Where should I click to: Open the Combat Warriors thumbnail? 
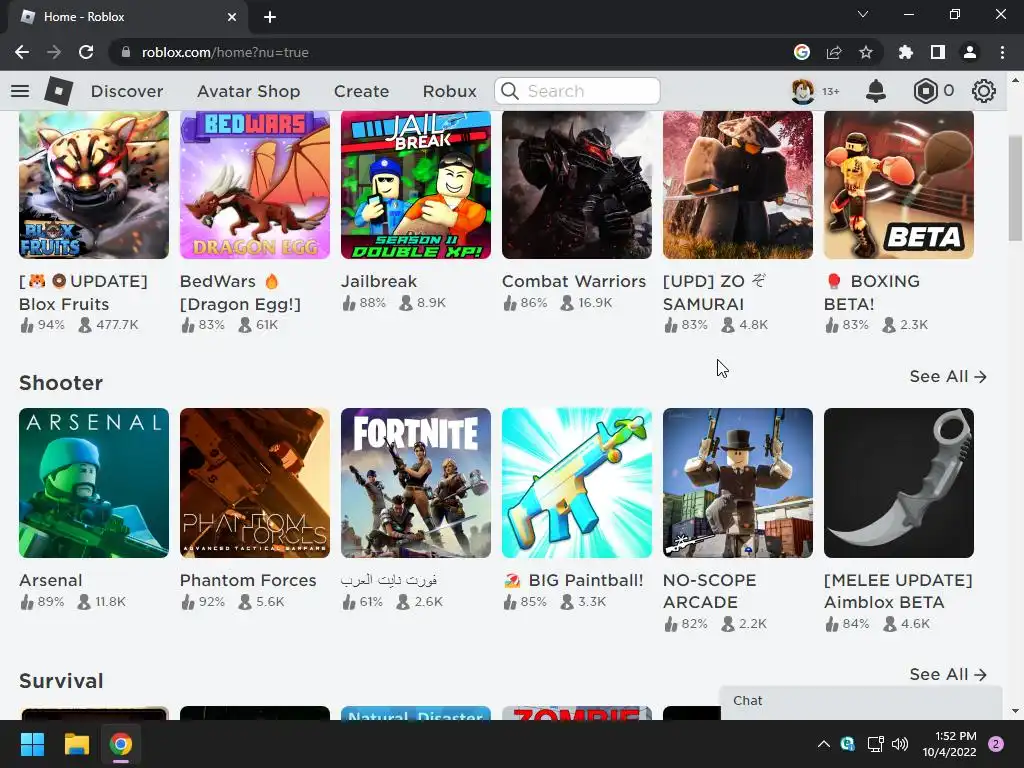[x=577, y=185]
